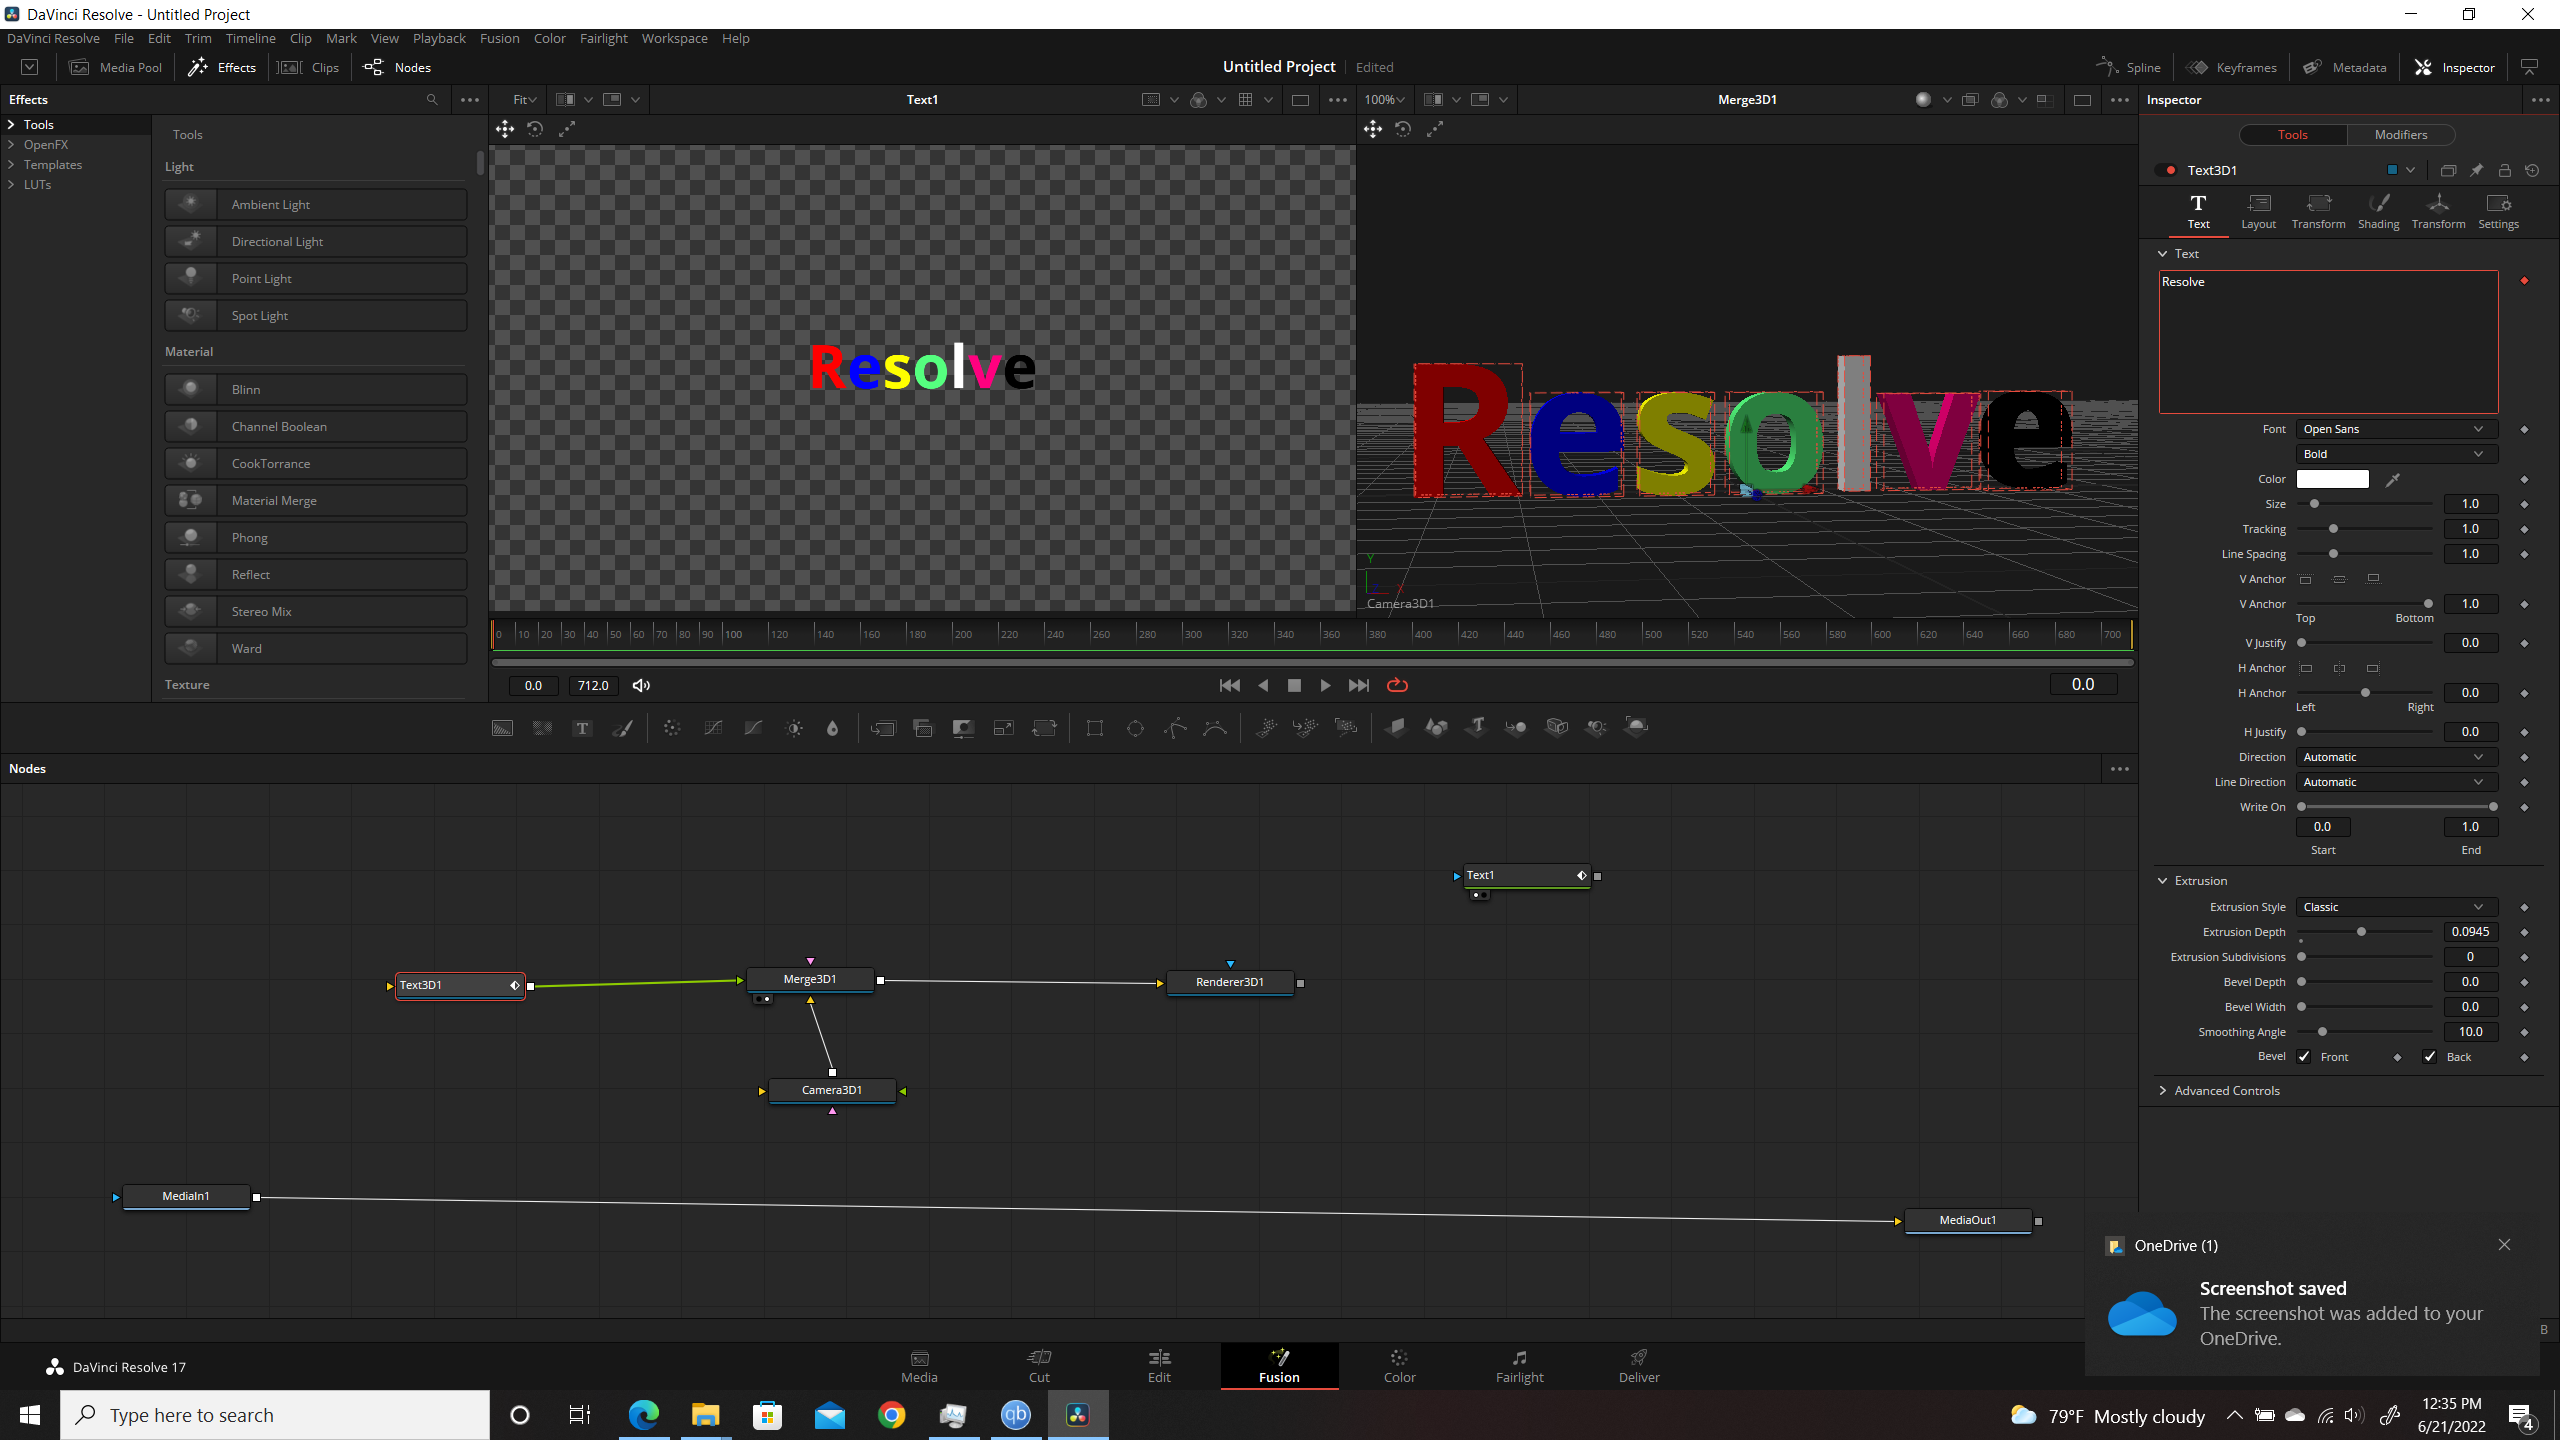Open the Font family dropdown showing Open Sans
This screenshot has width=2560, height=1440.
(x=2396, y=429)
